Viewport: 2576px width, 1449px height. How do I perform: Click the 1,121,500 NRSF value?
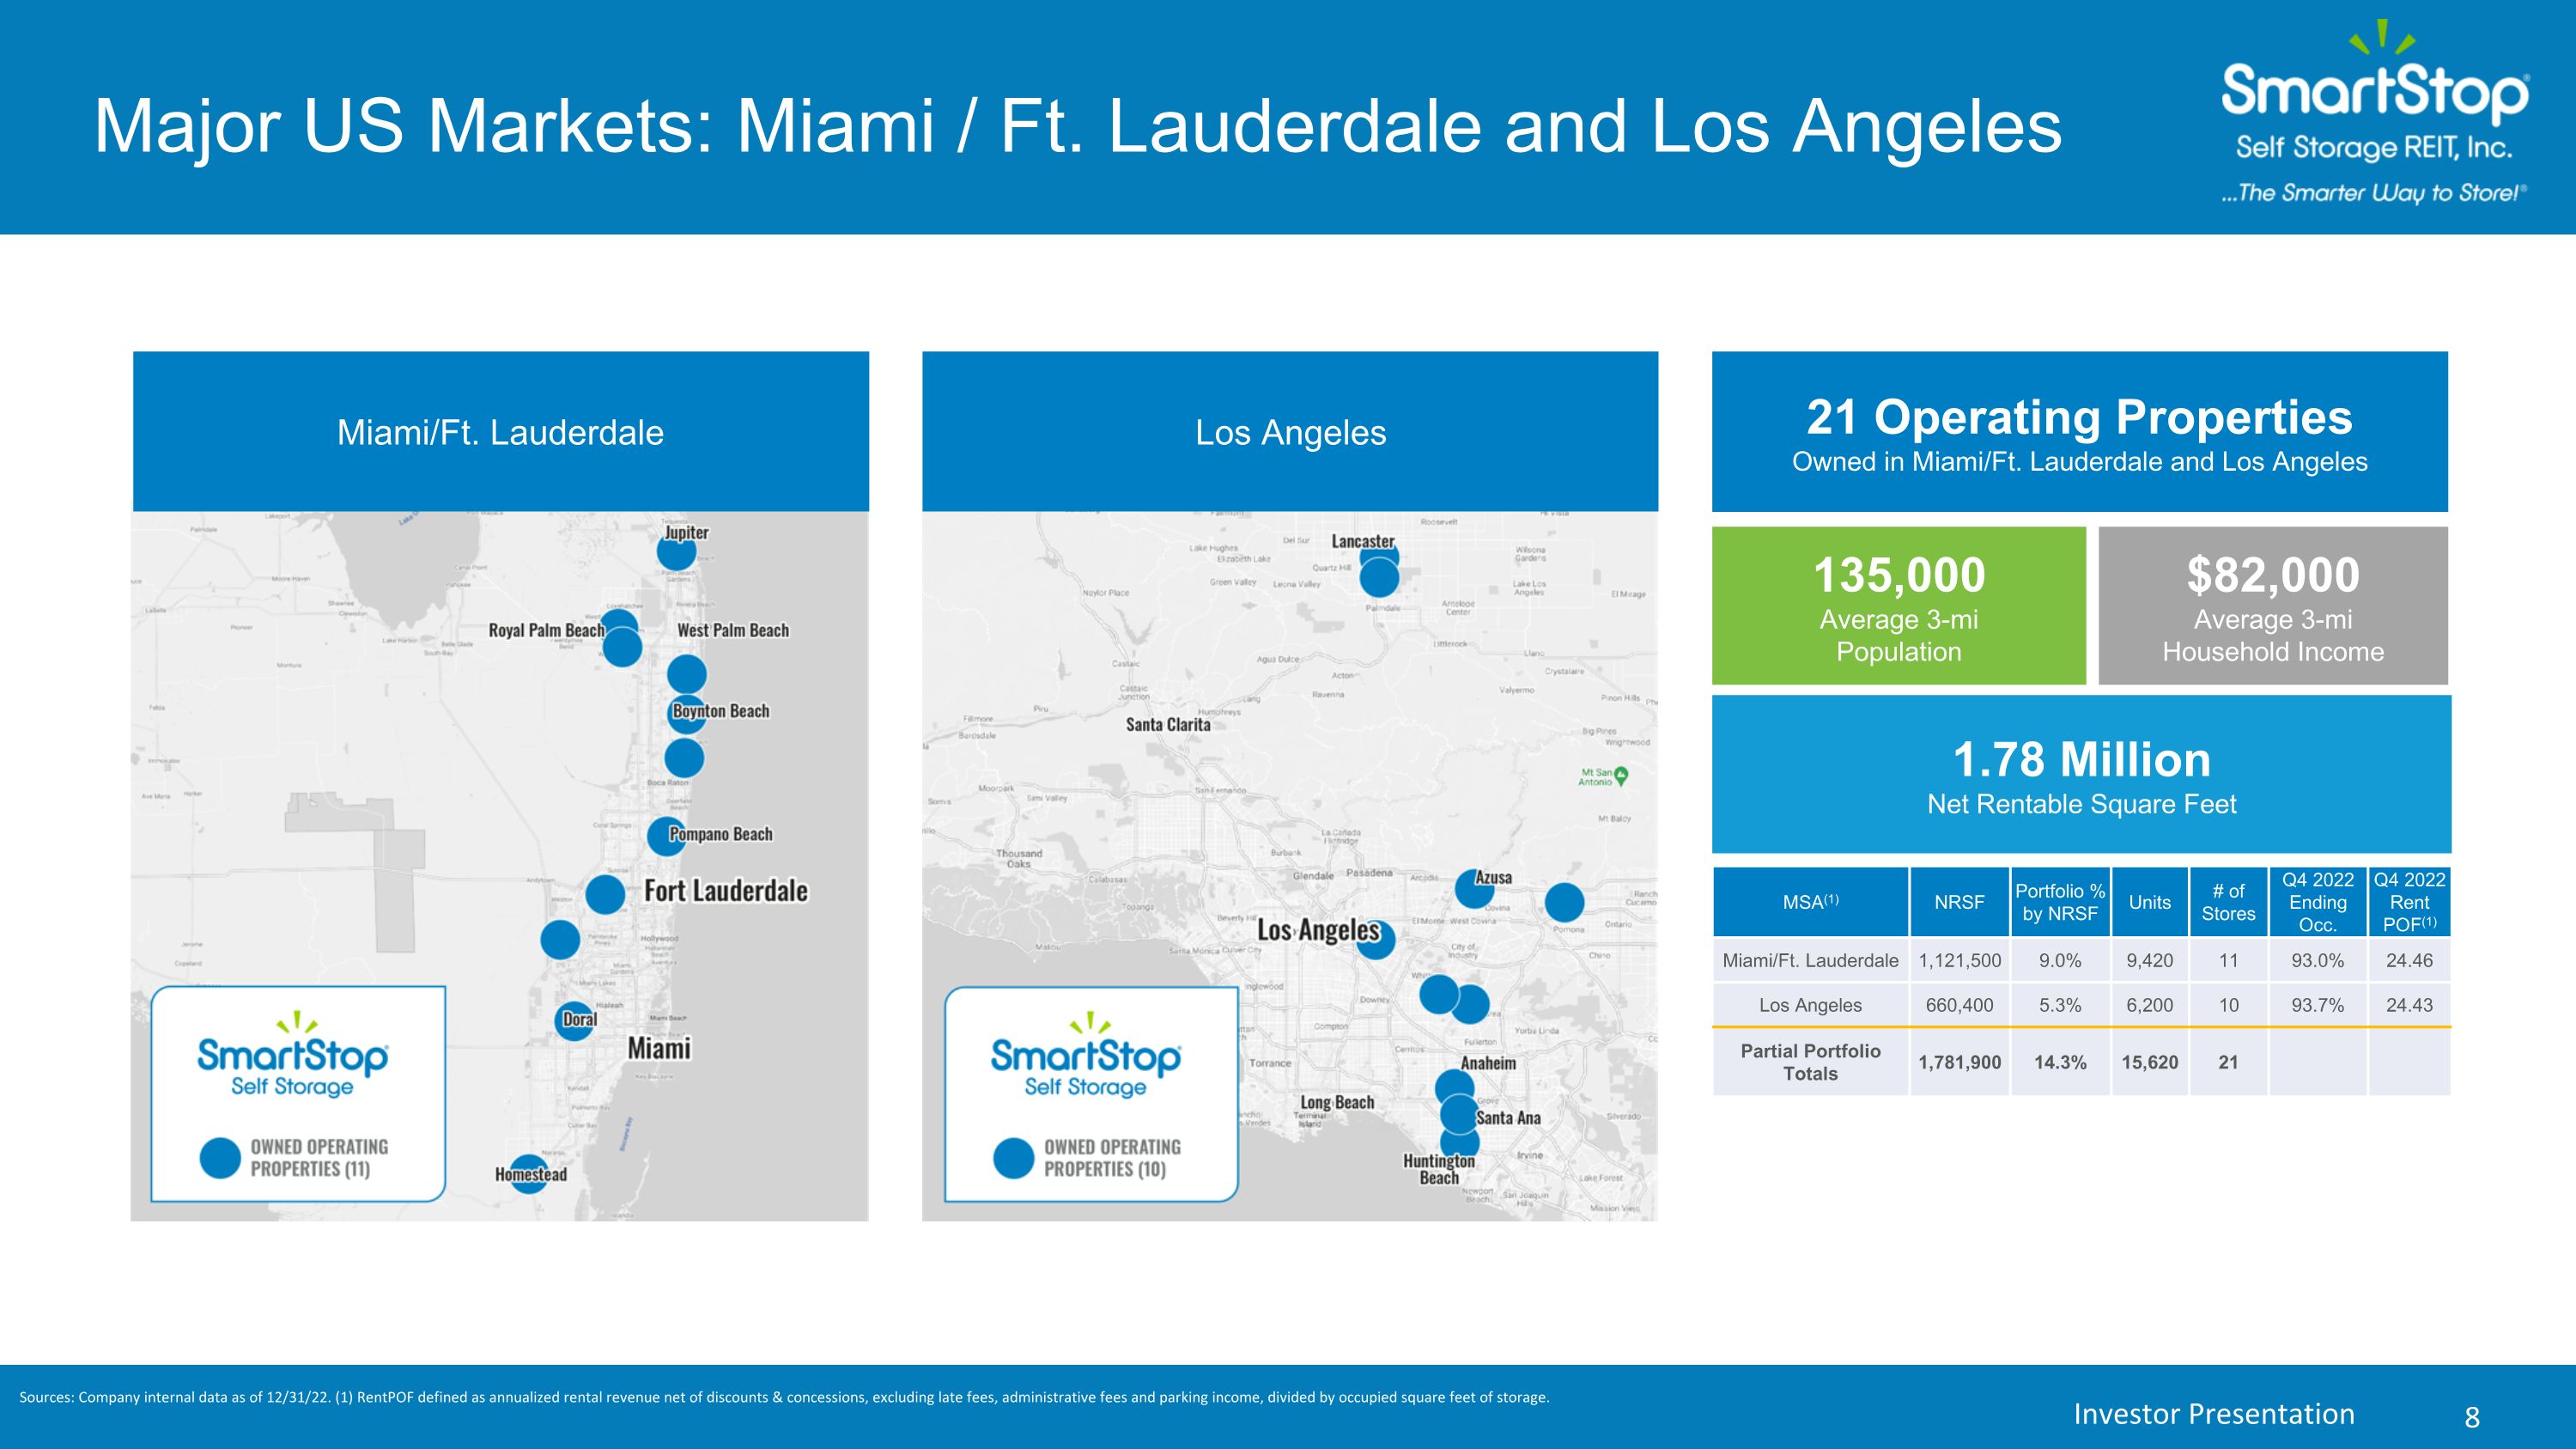(x=1959, y=961)
